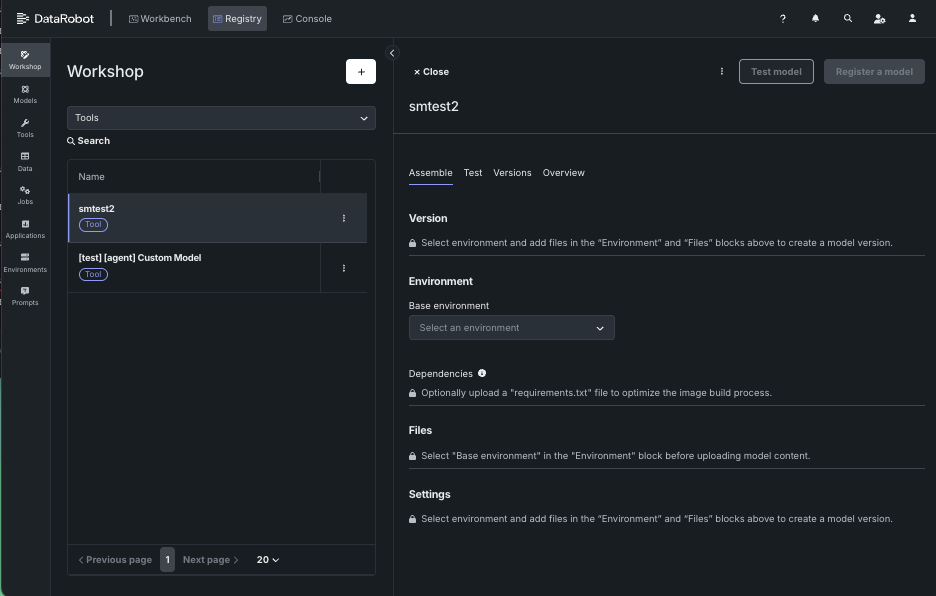This screenshot has height=596, width=936.
Task: Open Applications in the sidebar
Action: [25, 229]
